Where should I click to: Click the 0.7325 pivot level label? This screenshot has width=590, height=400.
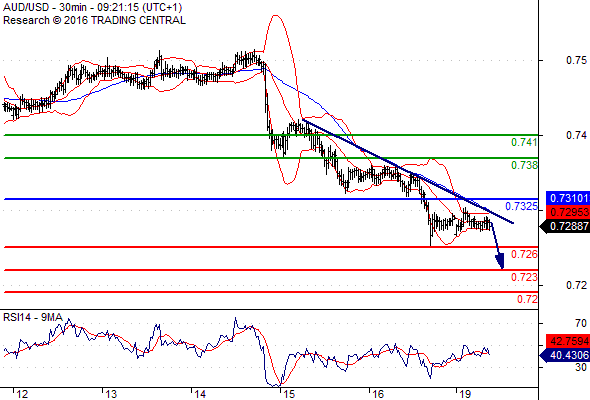[521, 206]
